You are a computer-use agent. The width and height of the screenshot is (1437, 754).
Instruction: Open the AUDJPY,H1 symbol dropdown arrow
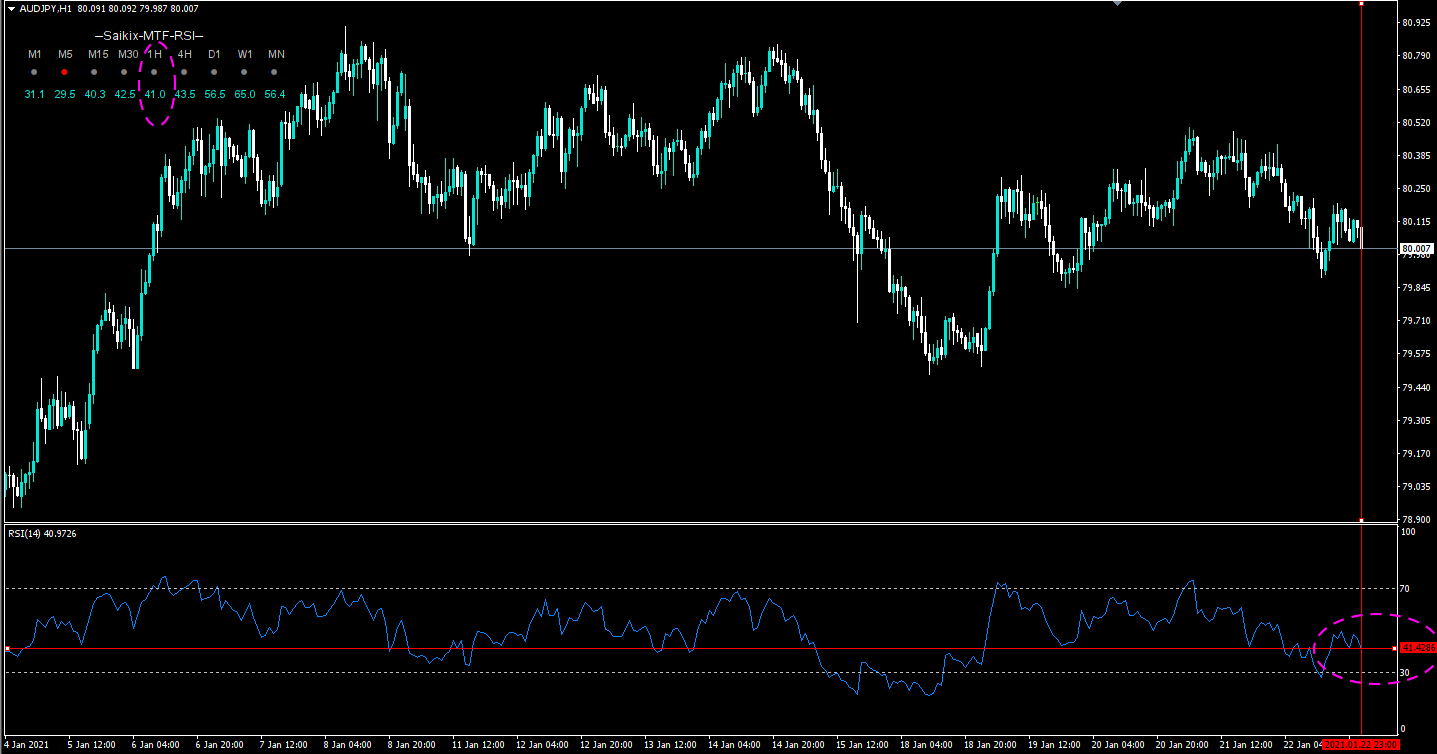[11, 8]
